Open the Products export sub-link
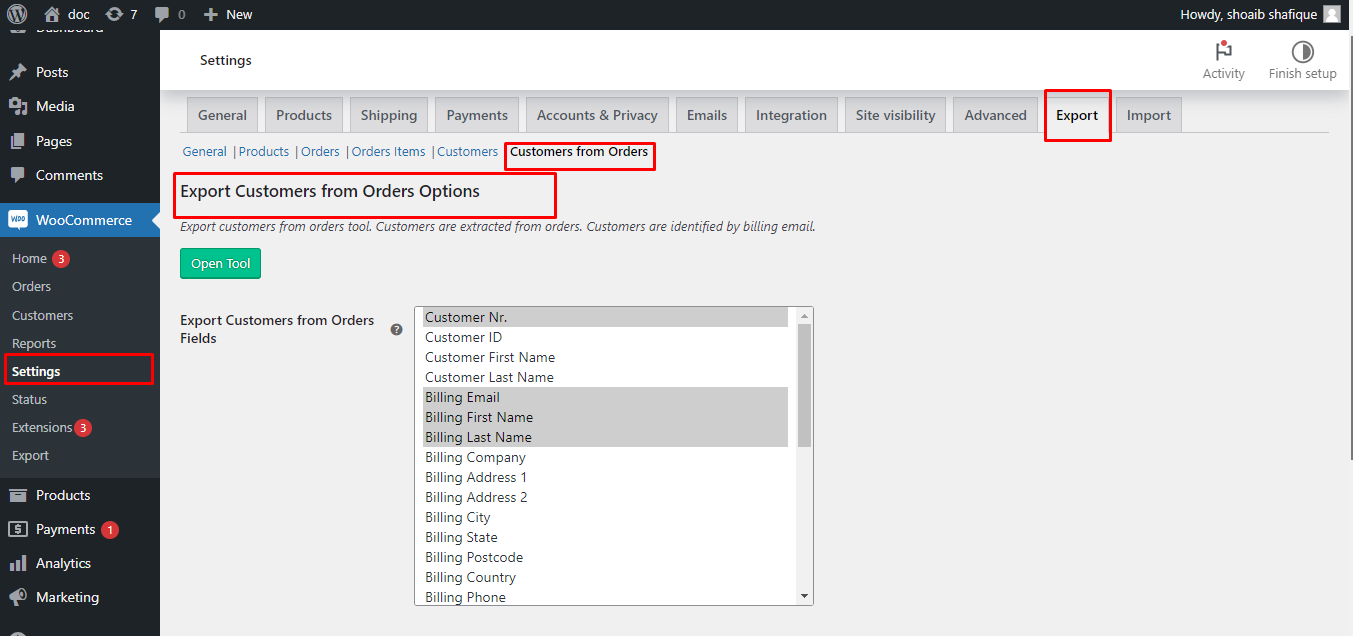This screenshot has height=636, width=1353. tap(264, 152)
